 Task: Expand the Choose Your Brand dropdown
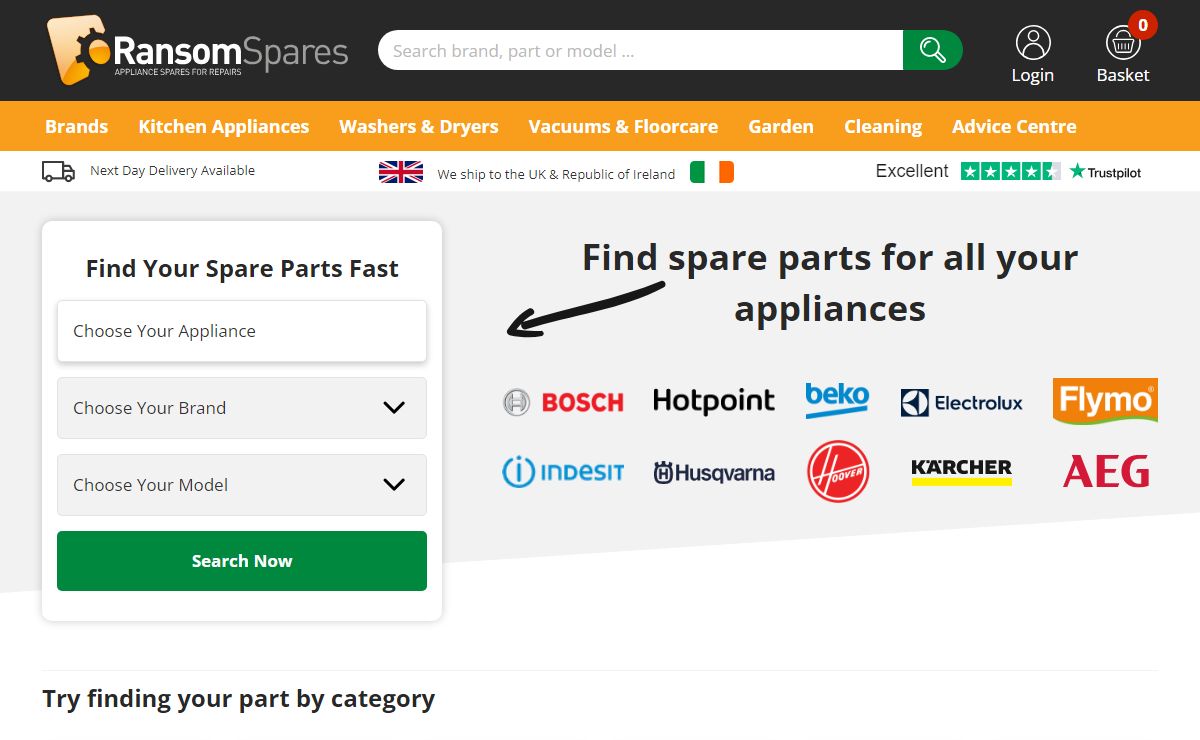pos(242,408)
